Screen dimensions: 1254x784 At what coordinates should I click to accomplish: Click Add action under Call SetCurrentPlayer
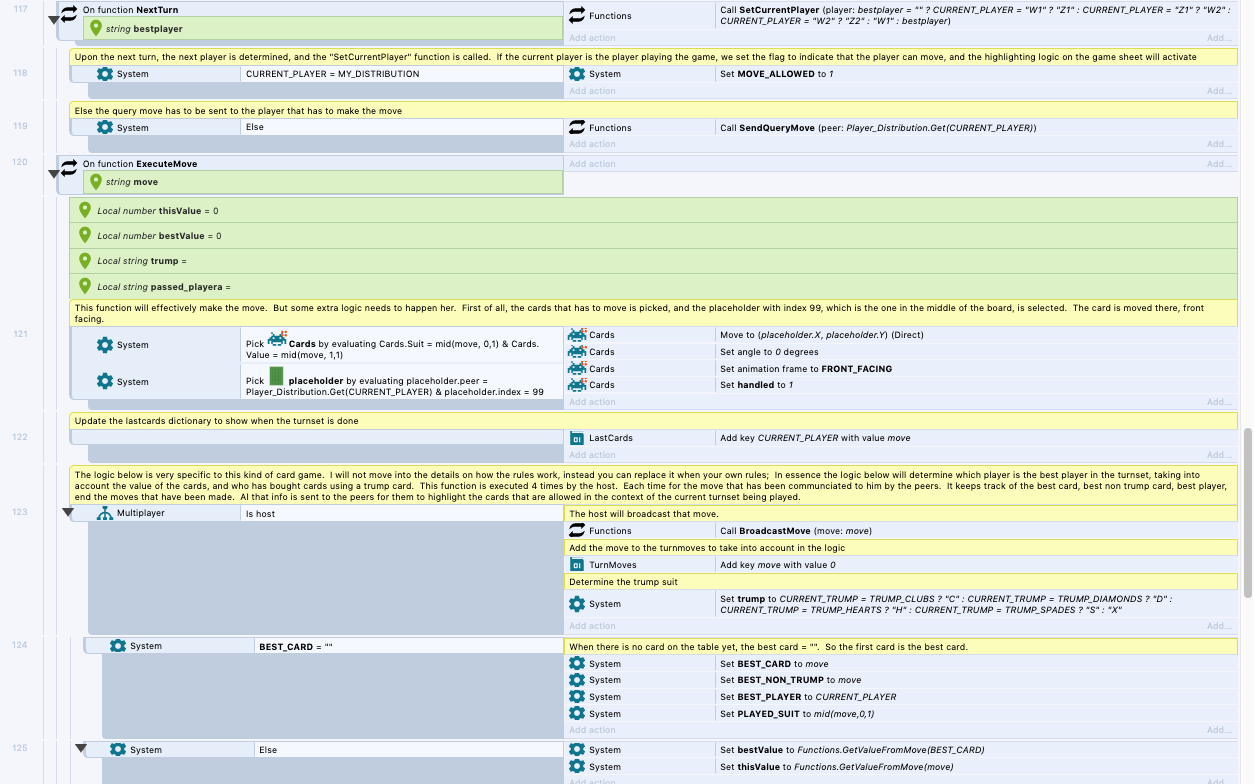click(592, 38)
